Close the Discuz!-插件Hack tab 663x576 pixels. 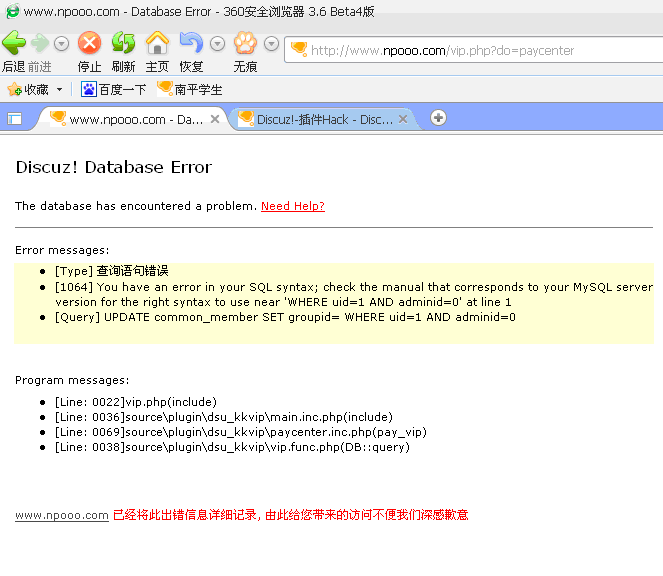(x=403, y=119)
